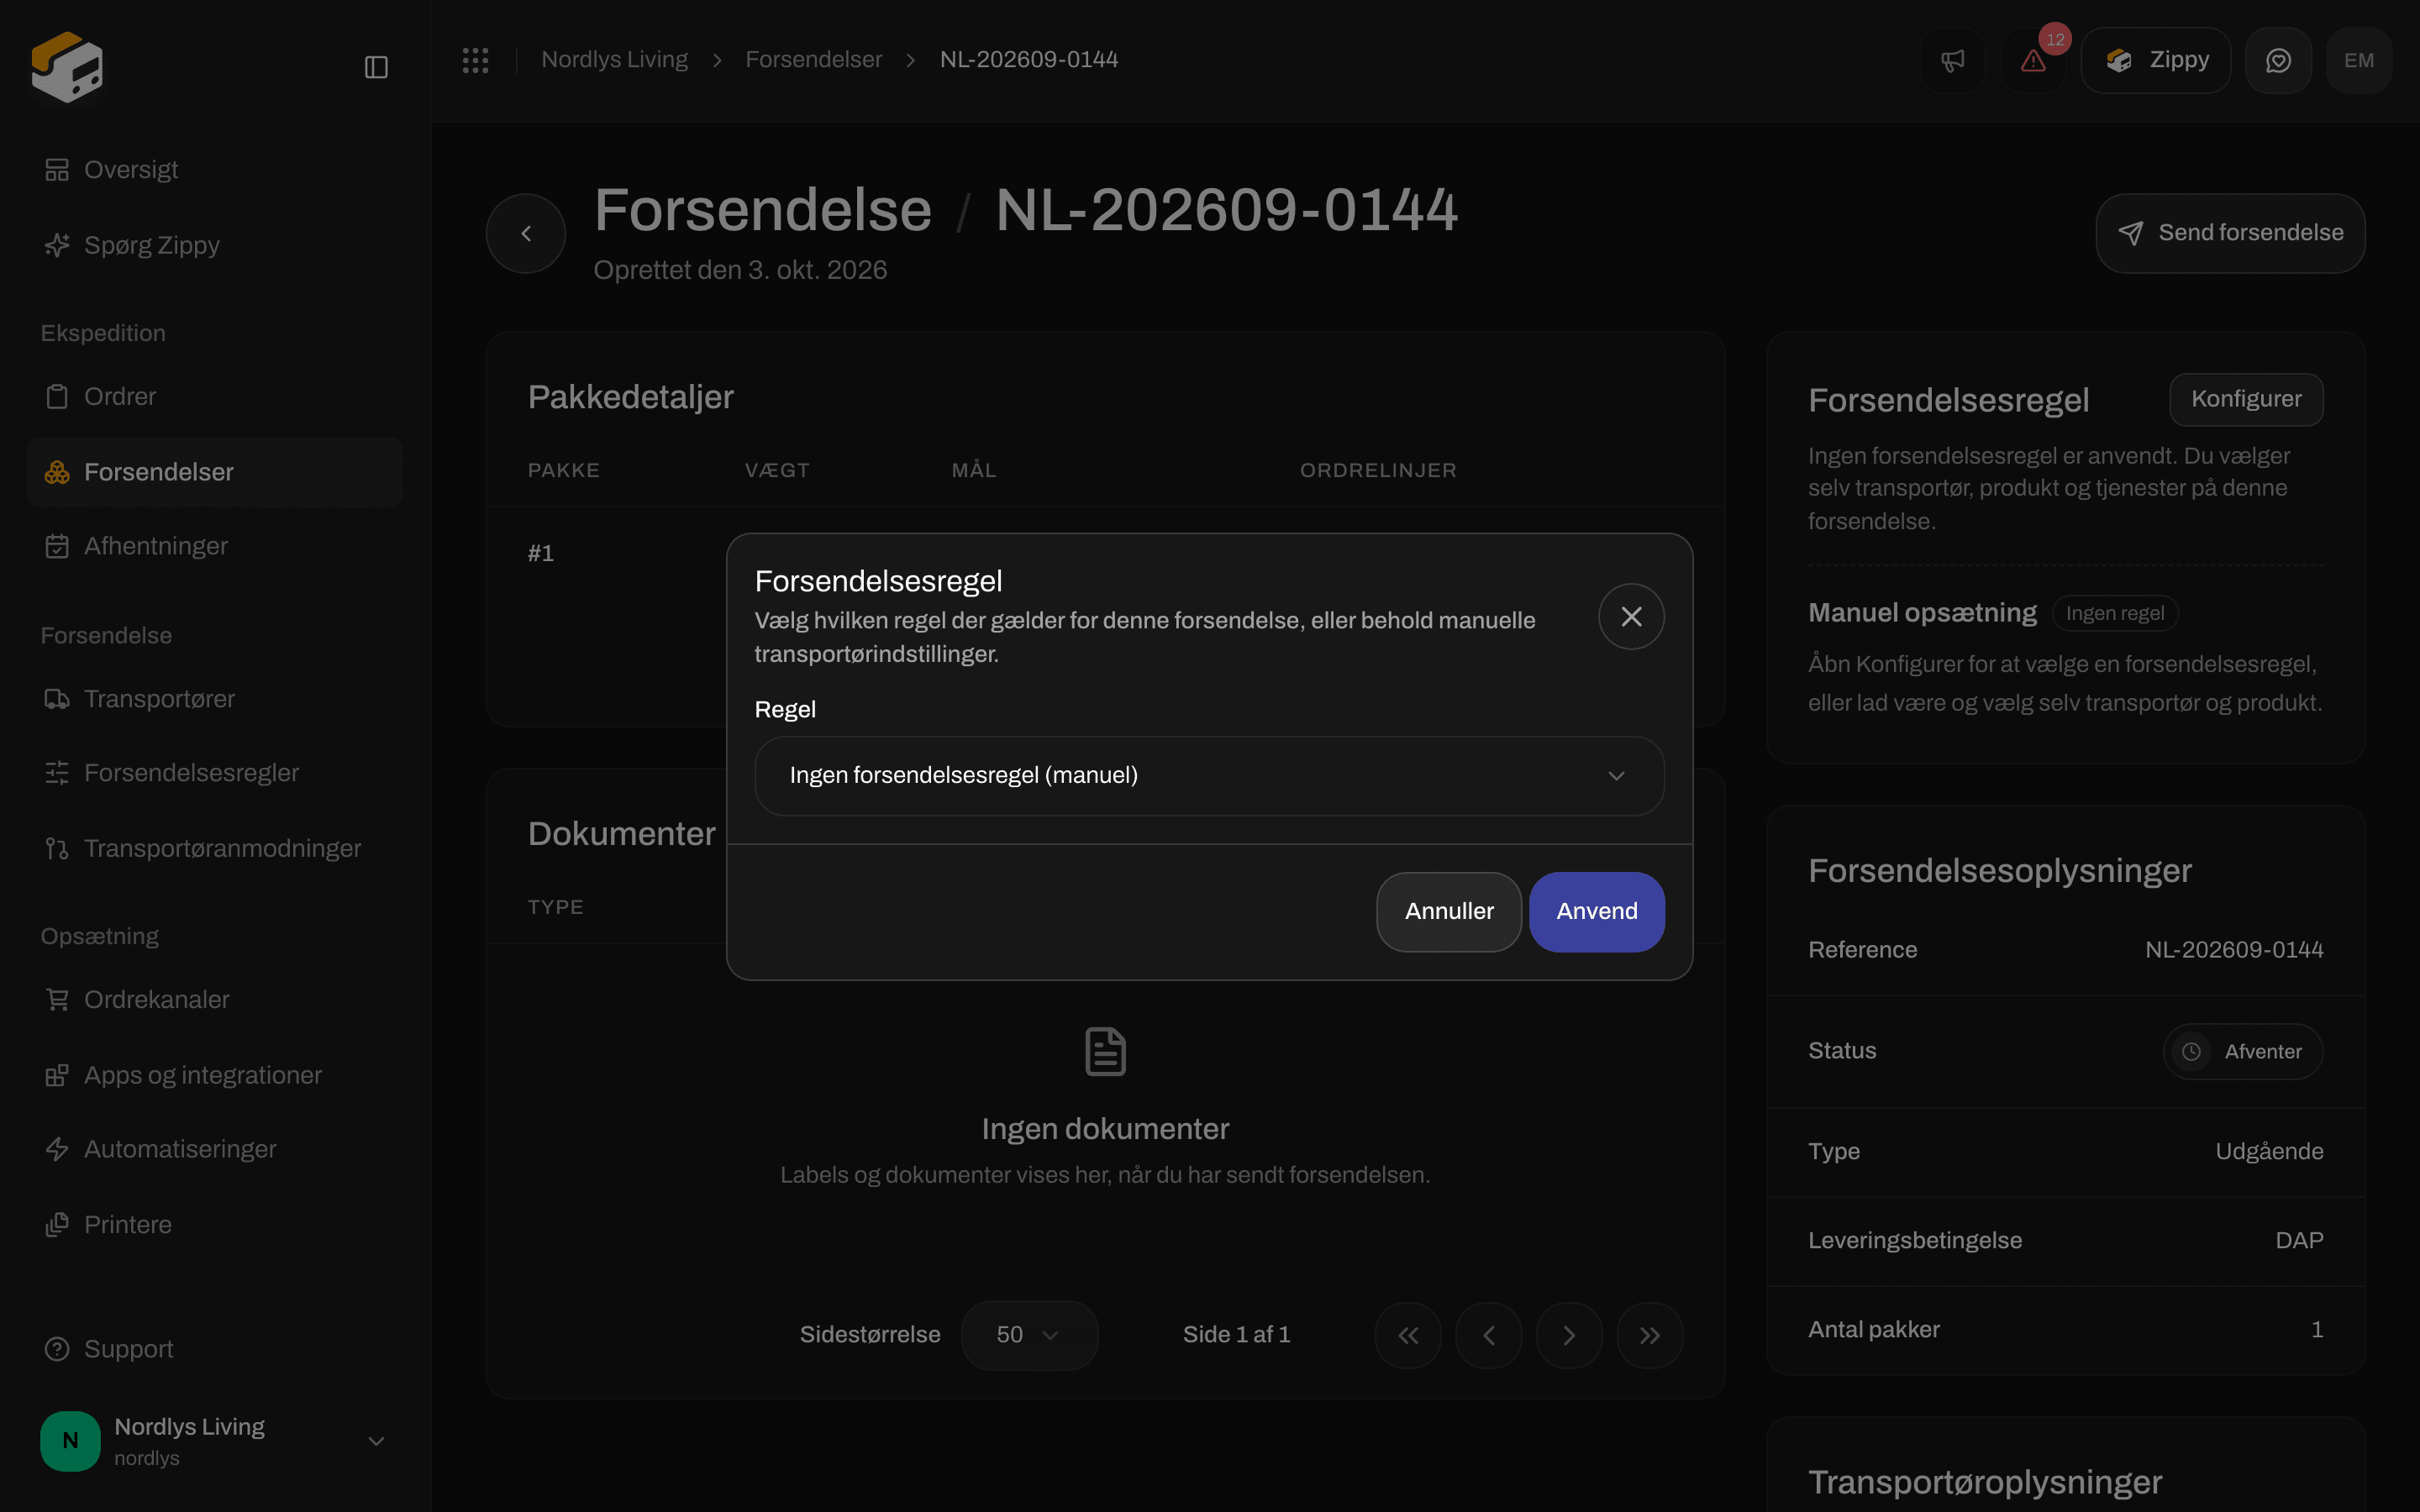Click the Reference value NL-202609-0144
This screenshot has width=2420, height=1512.
pos(2234,950)
